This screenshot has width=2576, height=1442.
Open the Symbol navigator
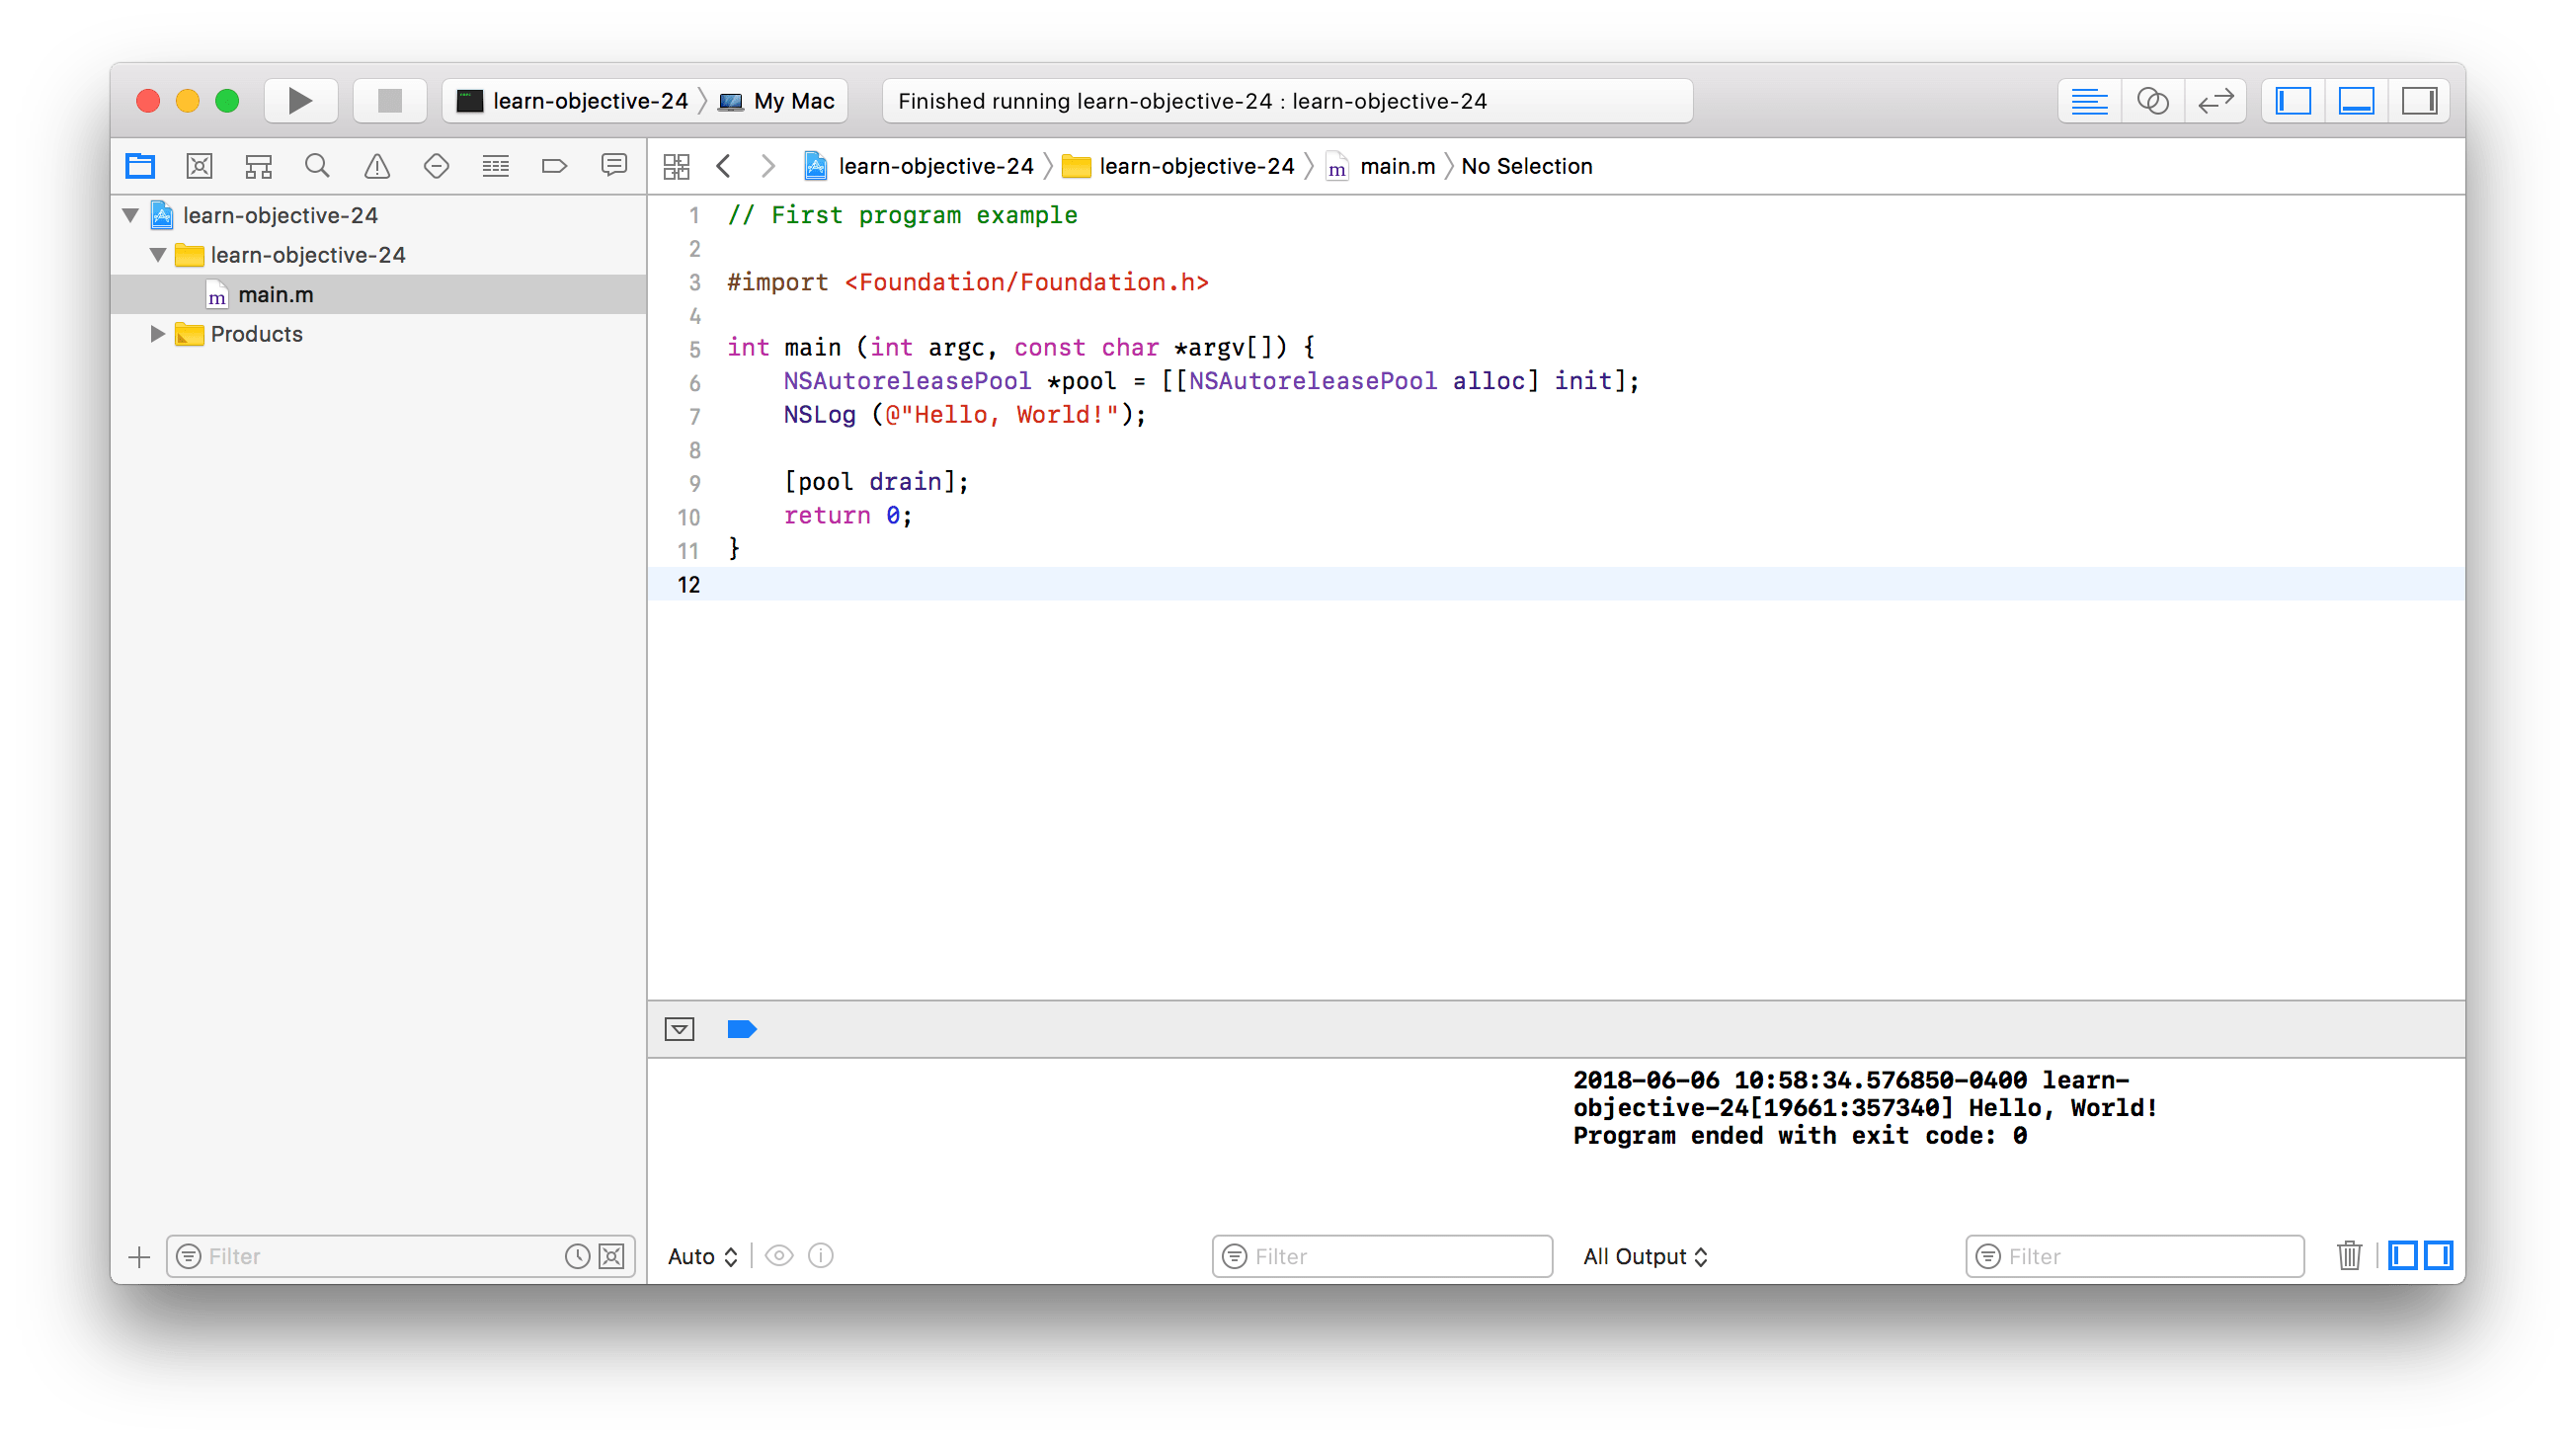pyautogui.click(x=258, y=165)
